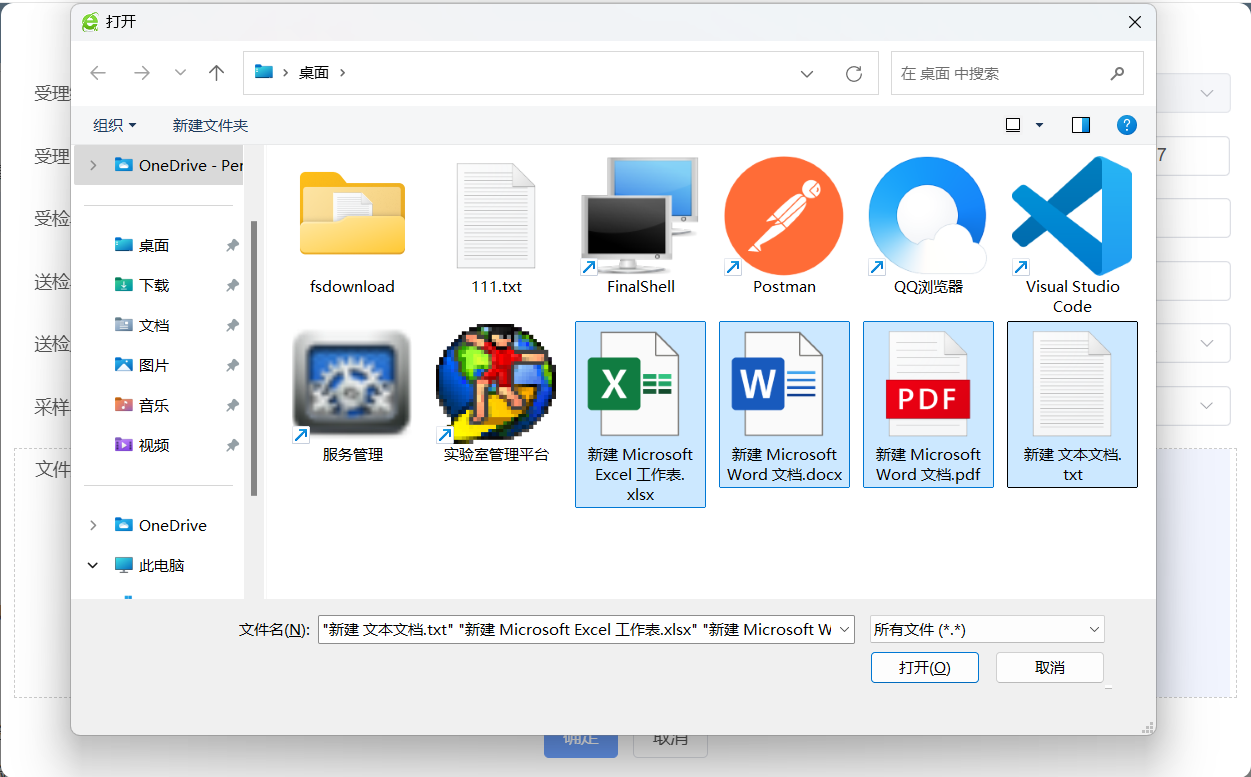
Task: Select 视频 in the navigation pane
Action: tap(154, 445)
